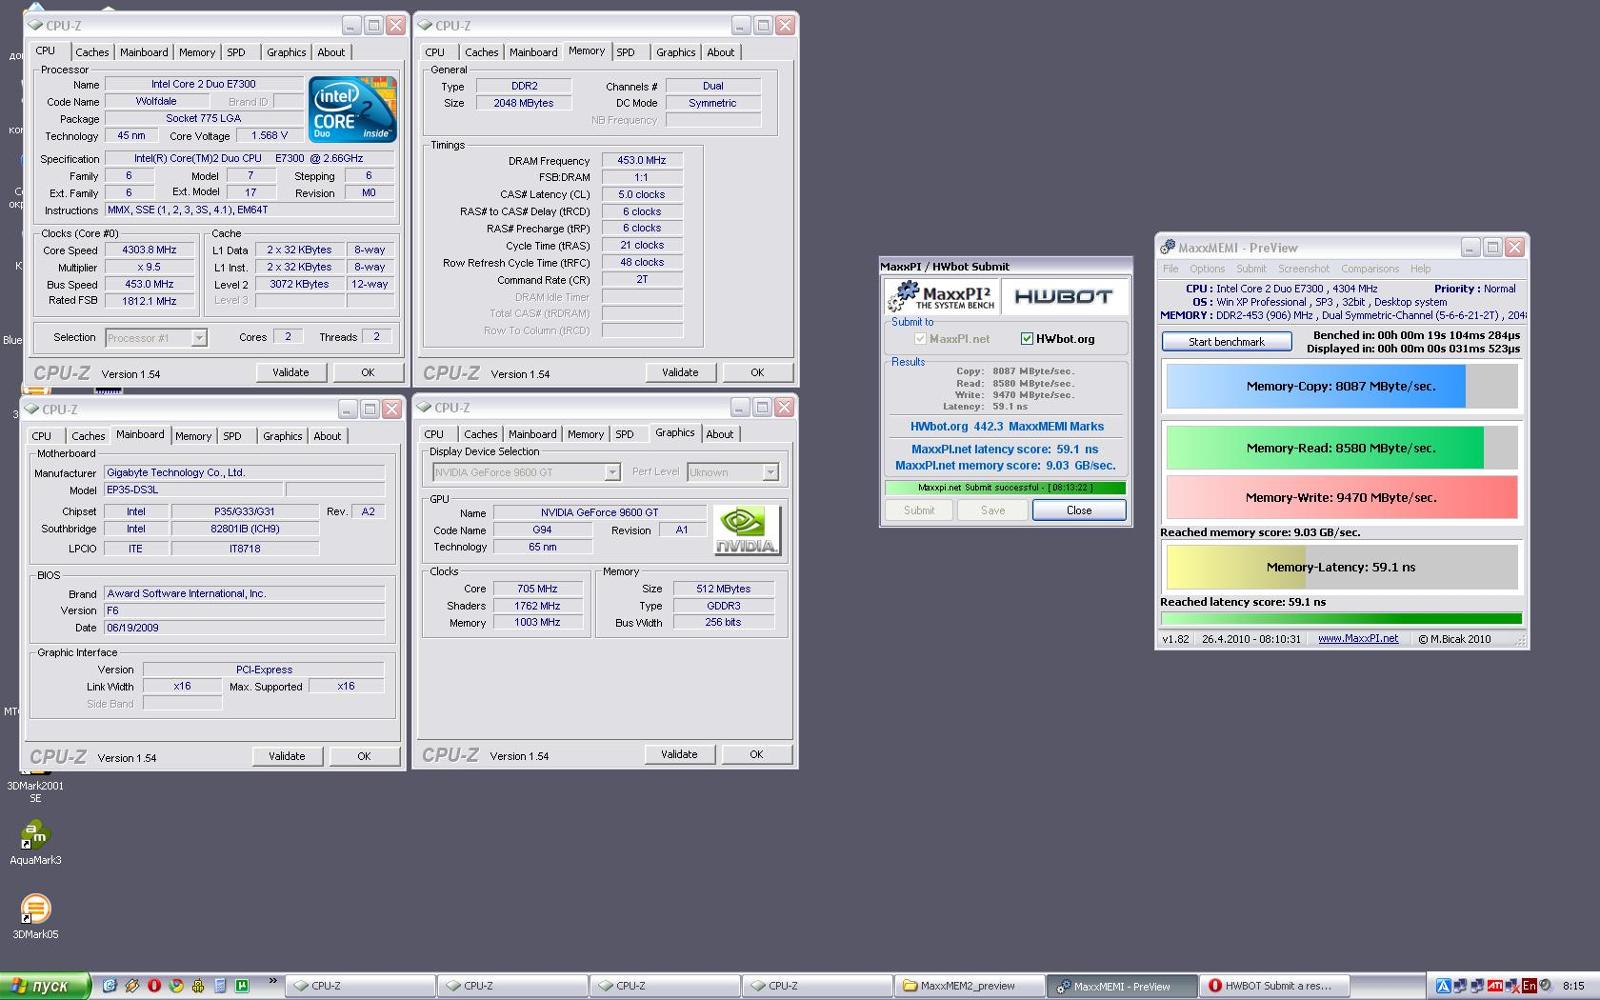Click the HWbot.org 442.3 MaxxMEMI Marks text
This screenshot has width=1600, height=1000.
pos(1006,427)
